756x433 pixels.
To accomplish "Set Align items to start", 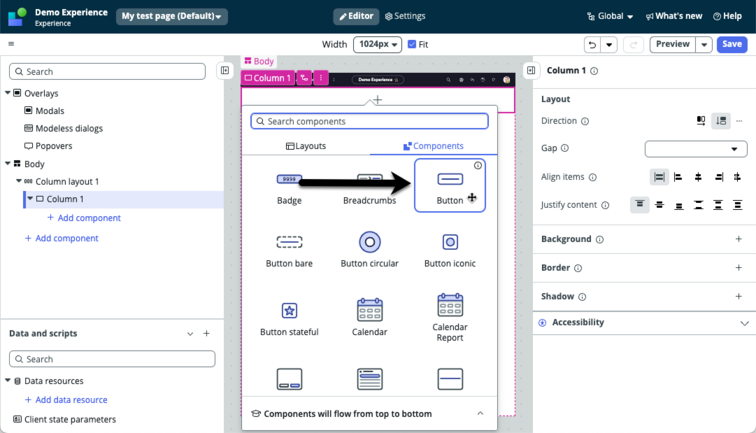I will tap(678, 177).
